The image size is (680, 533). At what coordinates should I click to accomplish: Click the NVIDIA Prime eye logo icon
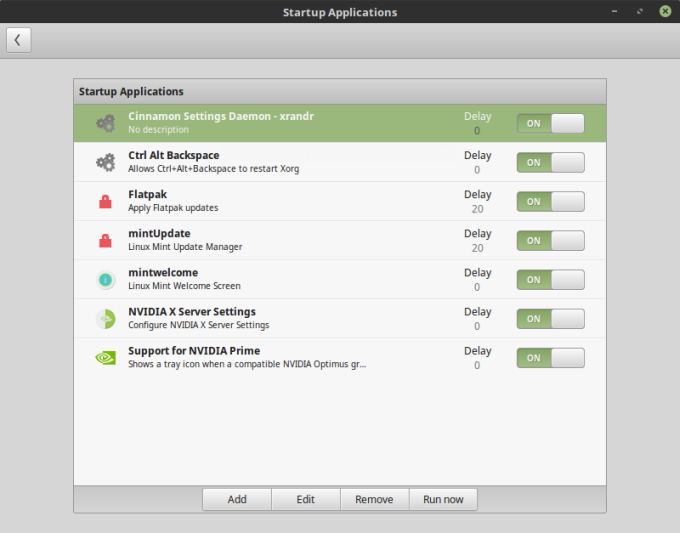pos(106,358)
